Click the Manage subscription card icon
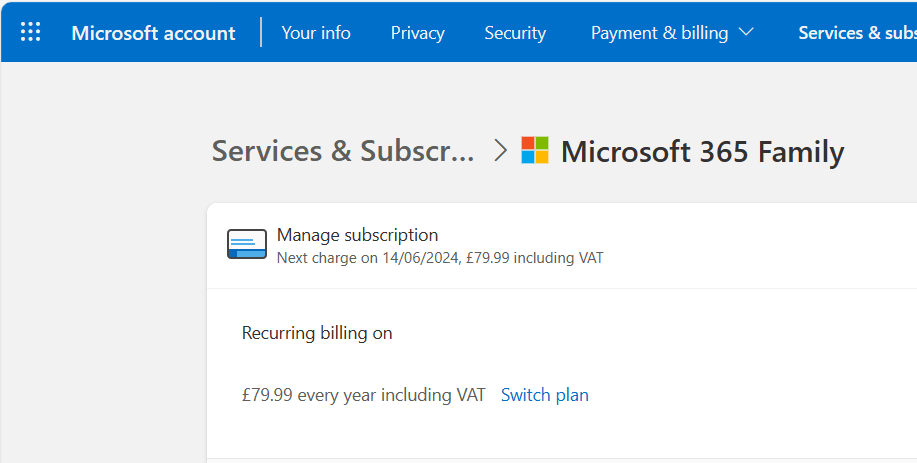The height and width of the screenshot is (463, 917). 247,245
